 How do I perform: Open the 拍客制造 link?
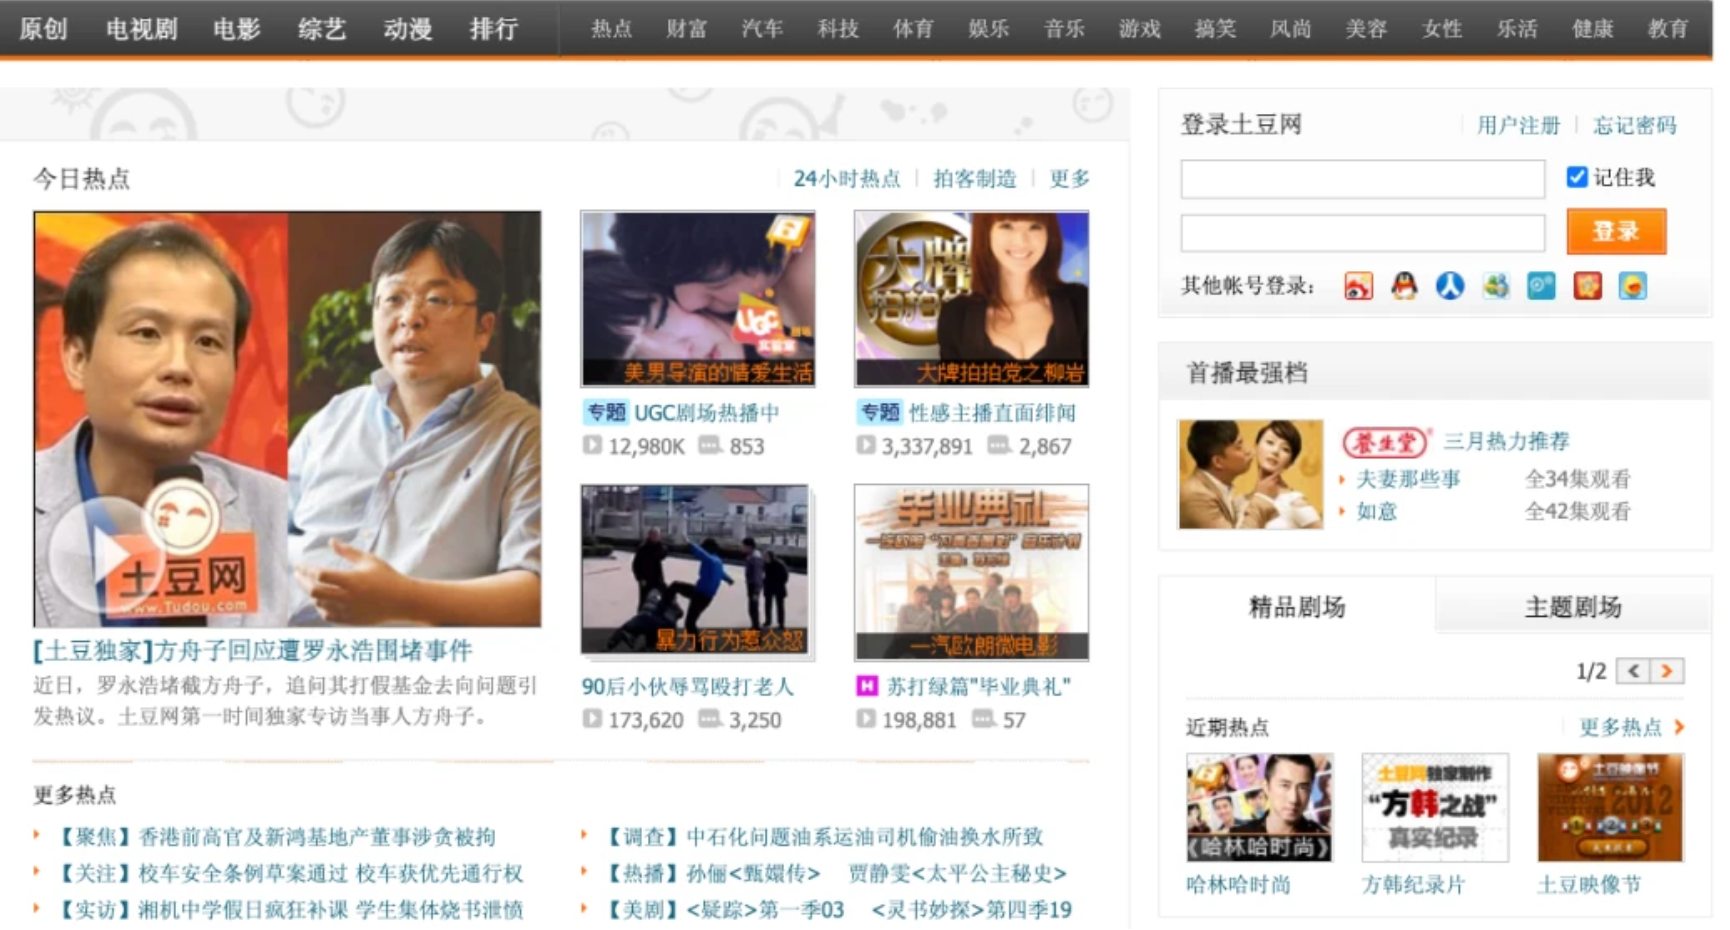975,179
